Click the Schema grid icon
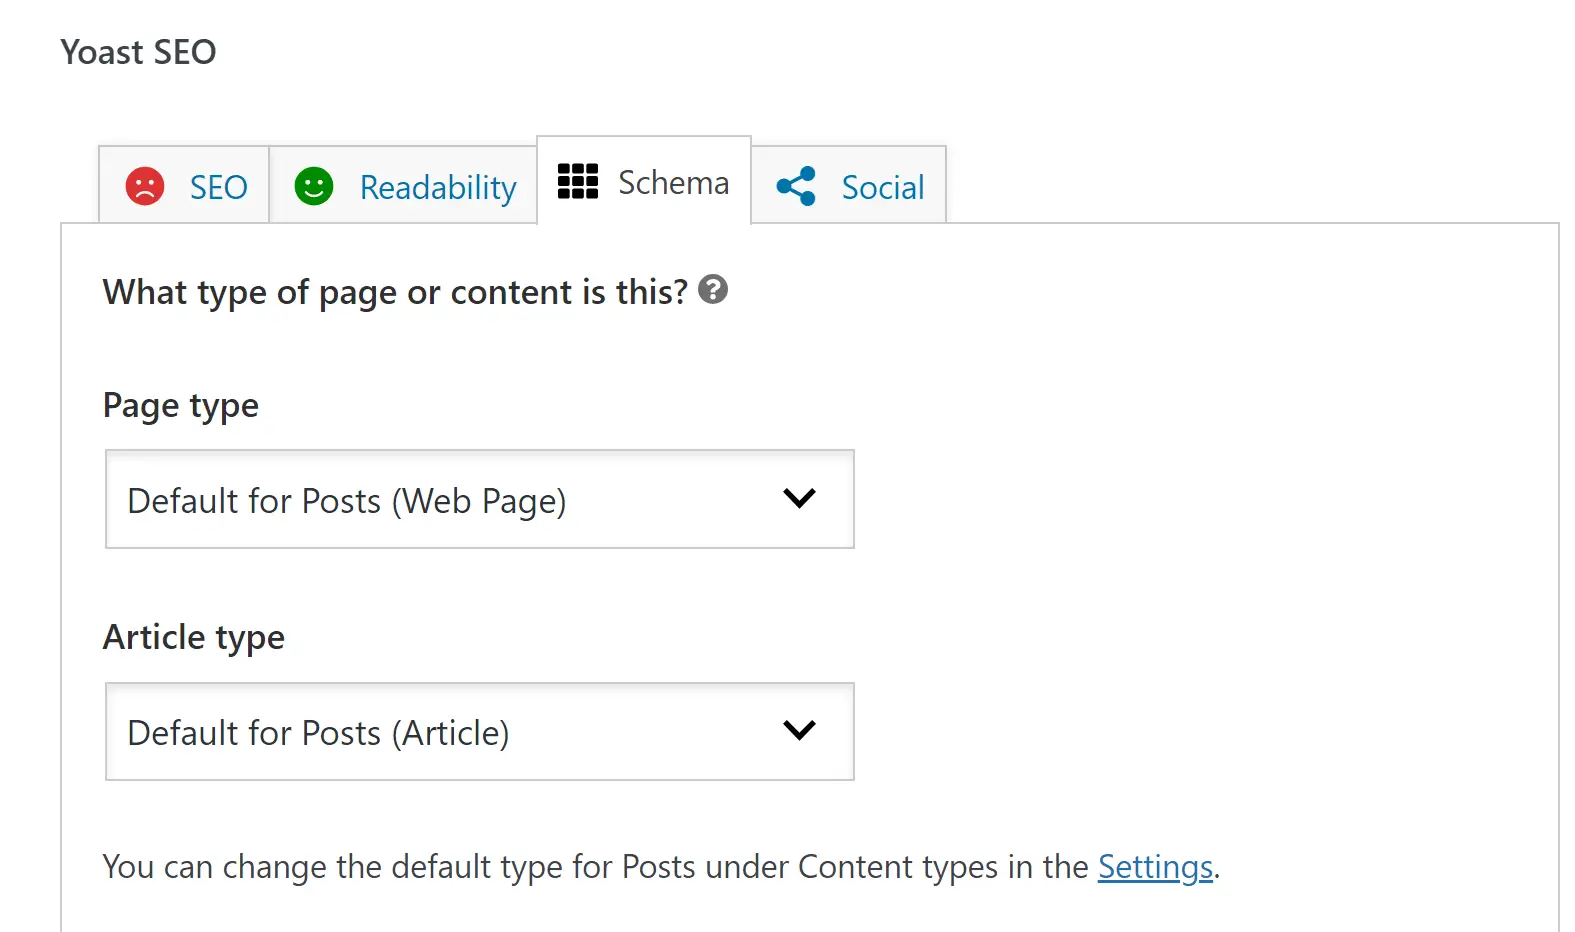 click(x=578, y=182)
